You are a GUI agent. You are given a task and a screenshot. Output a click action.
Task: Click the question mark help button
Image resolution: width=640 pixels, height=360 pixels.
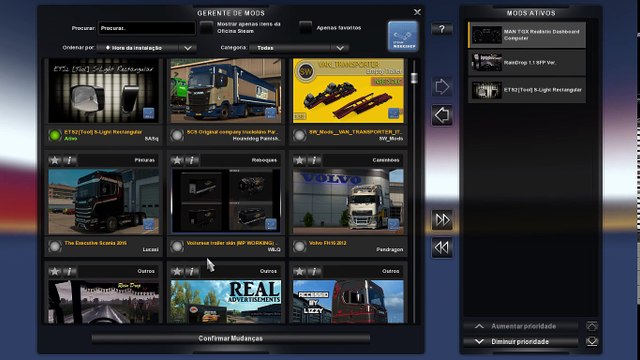[x=442, y=29]
